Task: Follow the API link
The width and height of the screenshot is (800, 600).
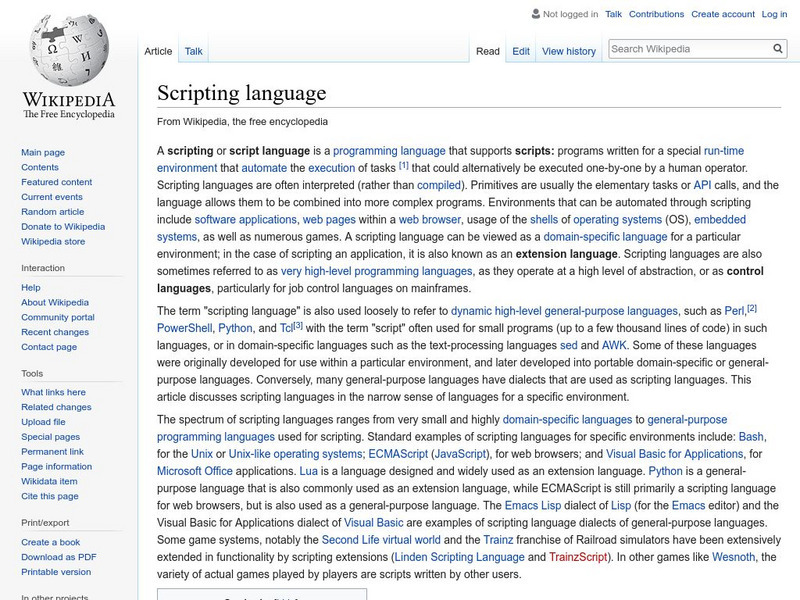Action: (x=702, y=185)
